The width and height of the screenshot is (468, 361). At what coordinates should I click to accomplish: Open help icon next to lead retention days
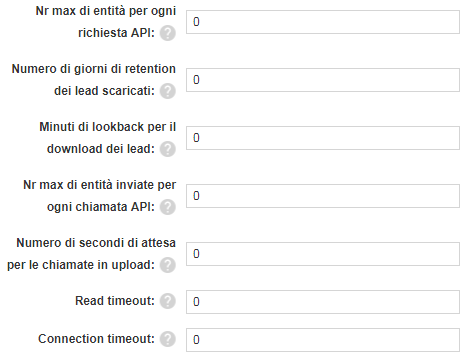click(167, 91)
